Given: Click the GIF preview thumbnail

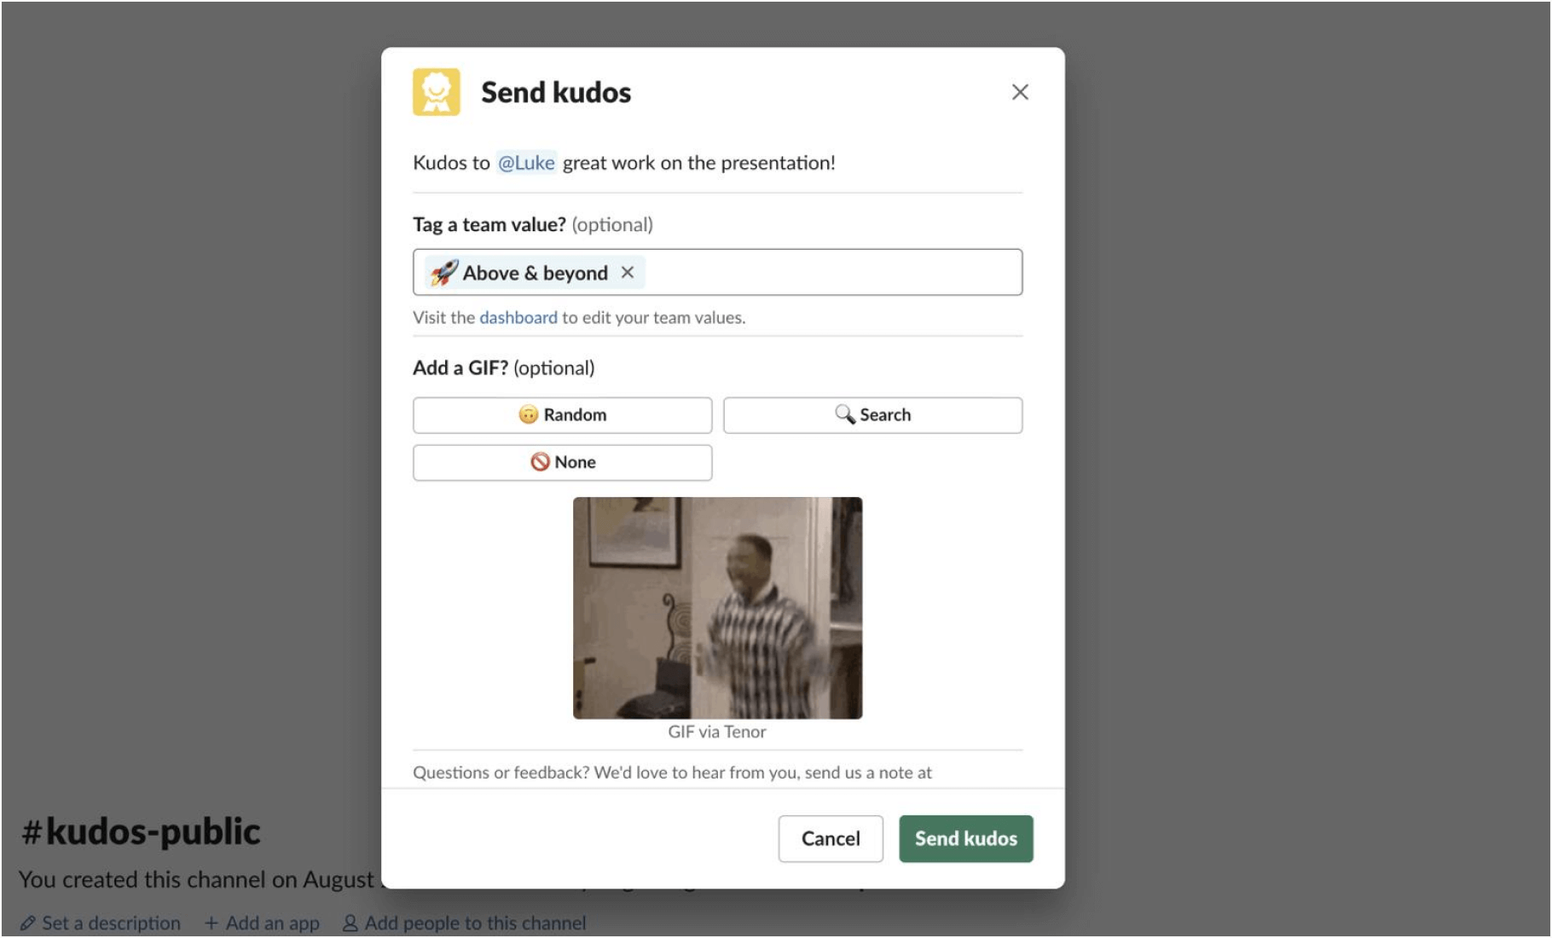Looking at the screenshot, I should click(717, 608).
